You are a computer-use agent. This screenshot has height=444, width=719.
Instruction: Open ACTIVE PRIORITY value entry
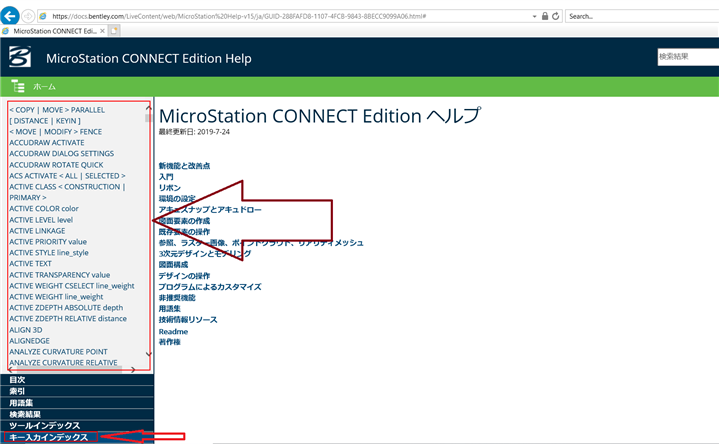coord(48,242)
